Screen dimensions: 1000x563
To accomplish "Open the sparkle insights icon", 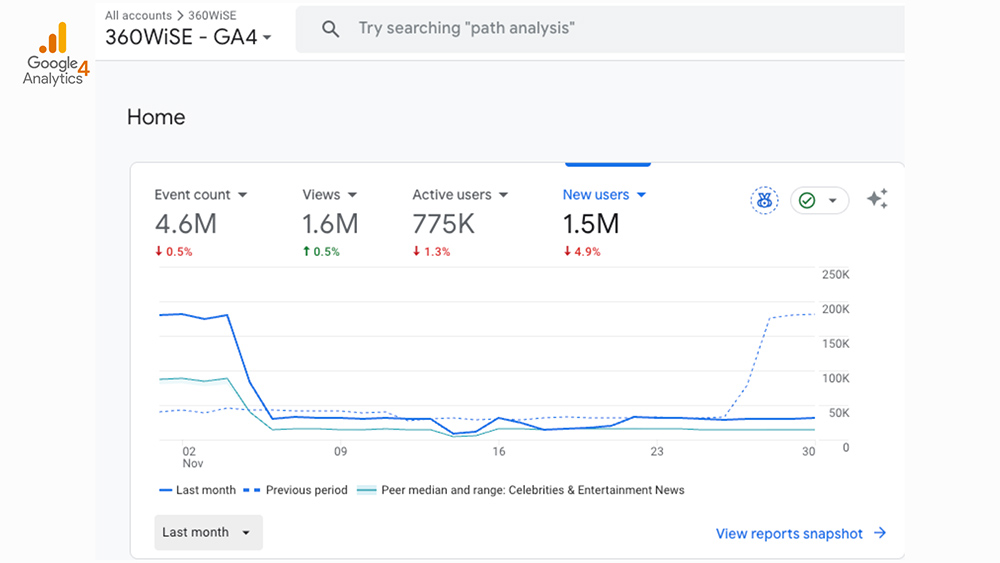I will 877,199.
